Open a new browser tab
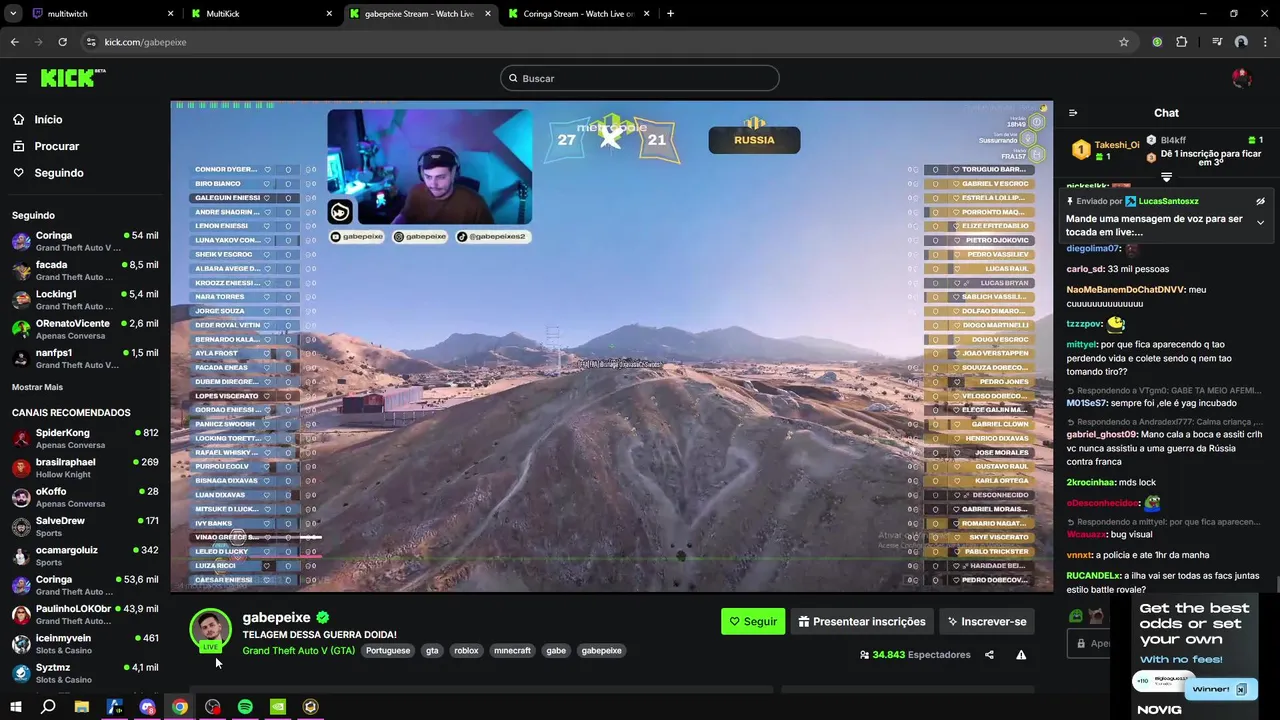1280x720 pixels. (670, 14)
